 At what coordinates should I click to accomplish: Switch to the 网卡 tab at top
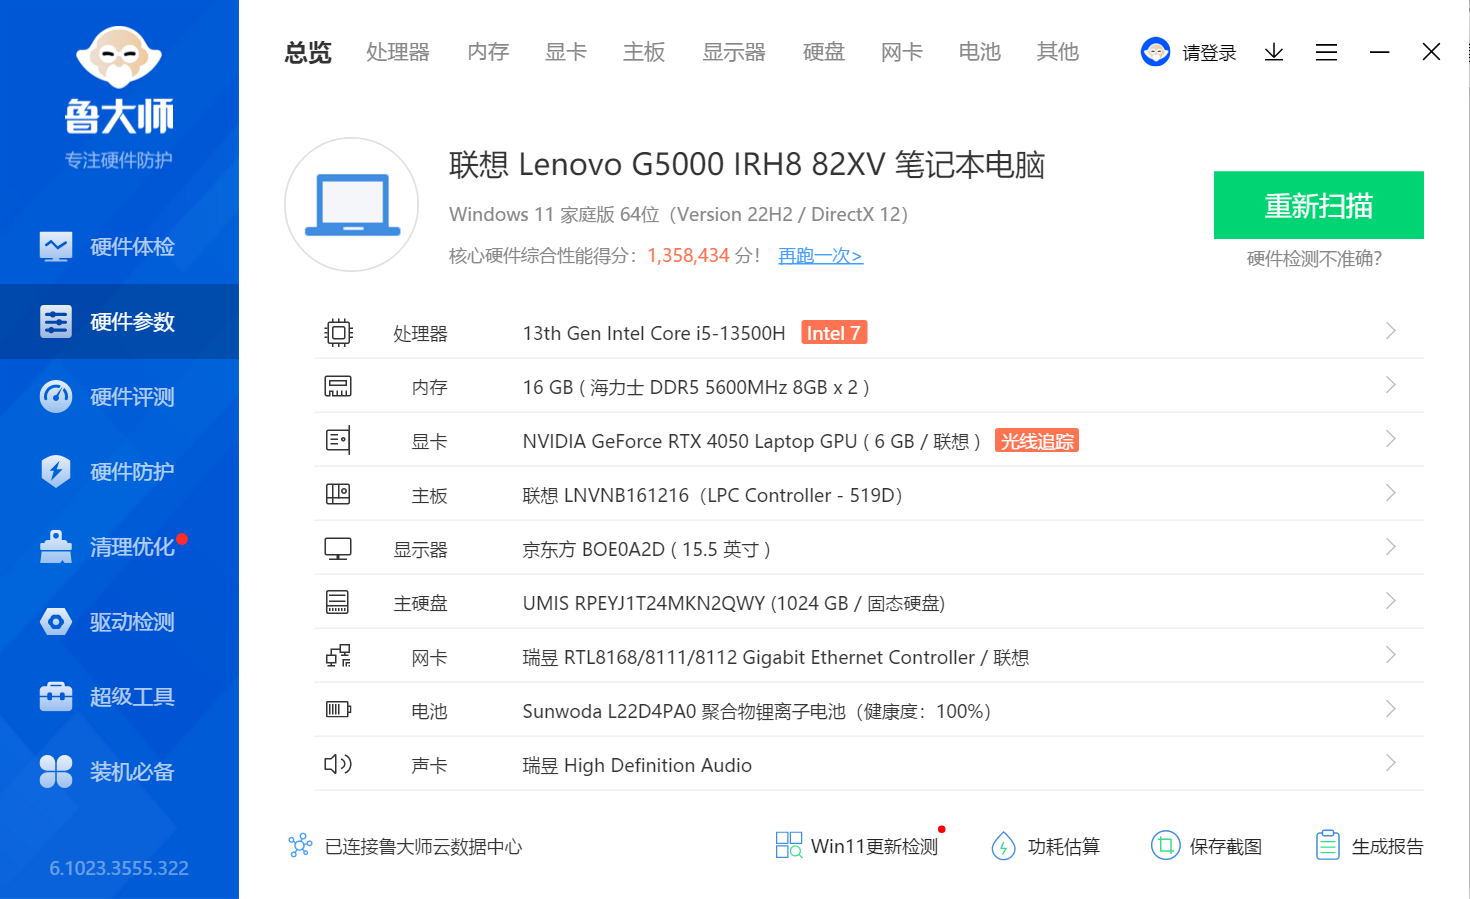pos(902,52)
